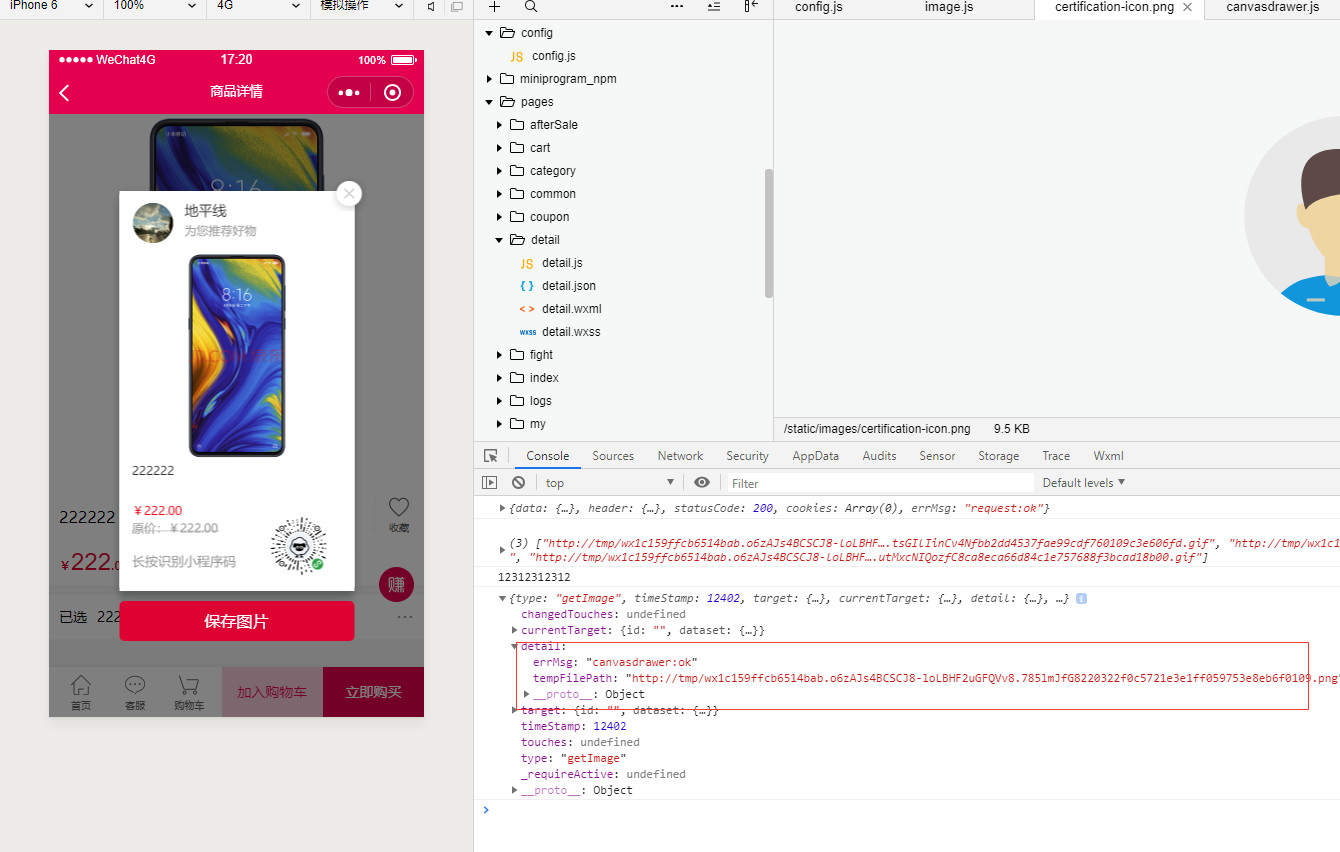Open detail.wxml file
1340x852 pixels.
(x=571, y=309)
